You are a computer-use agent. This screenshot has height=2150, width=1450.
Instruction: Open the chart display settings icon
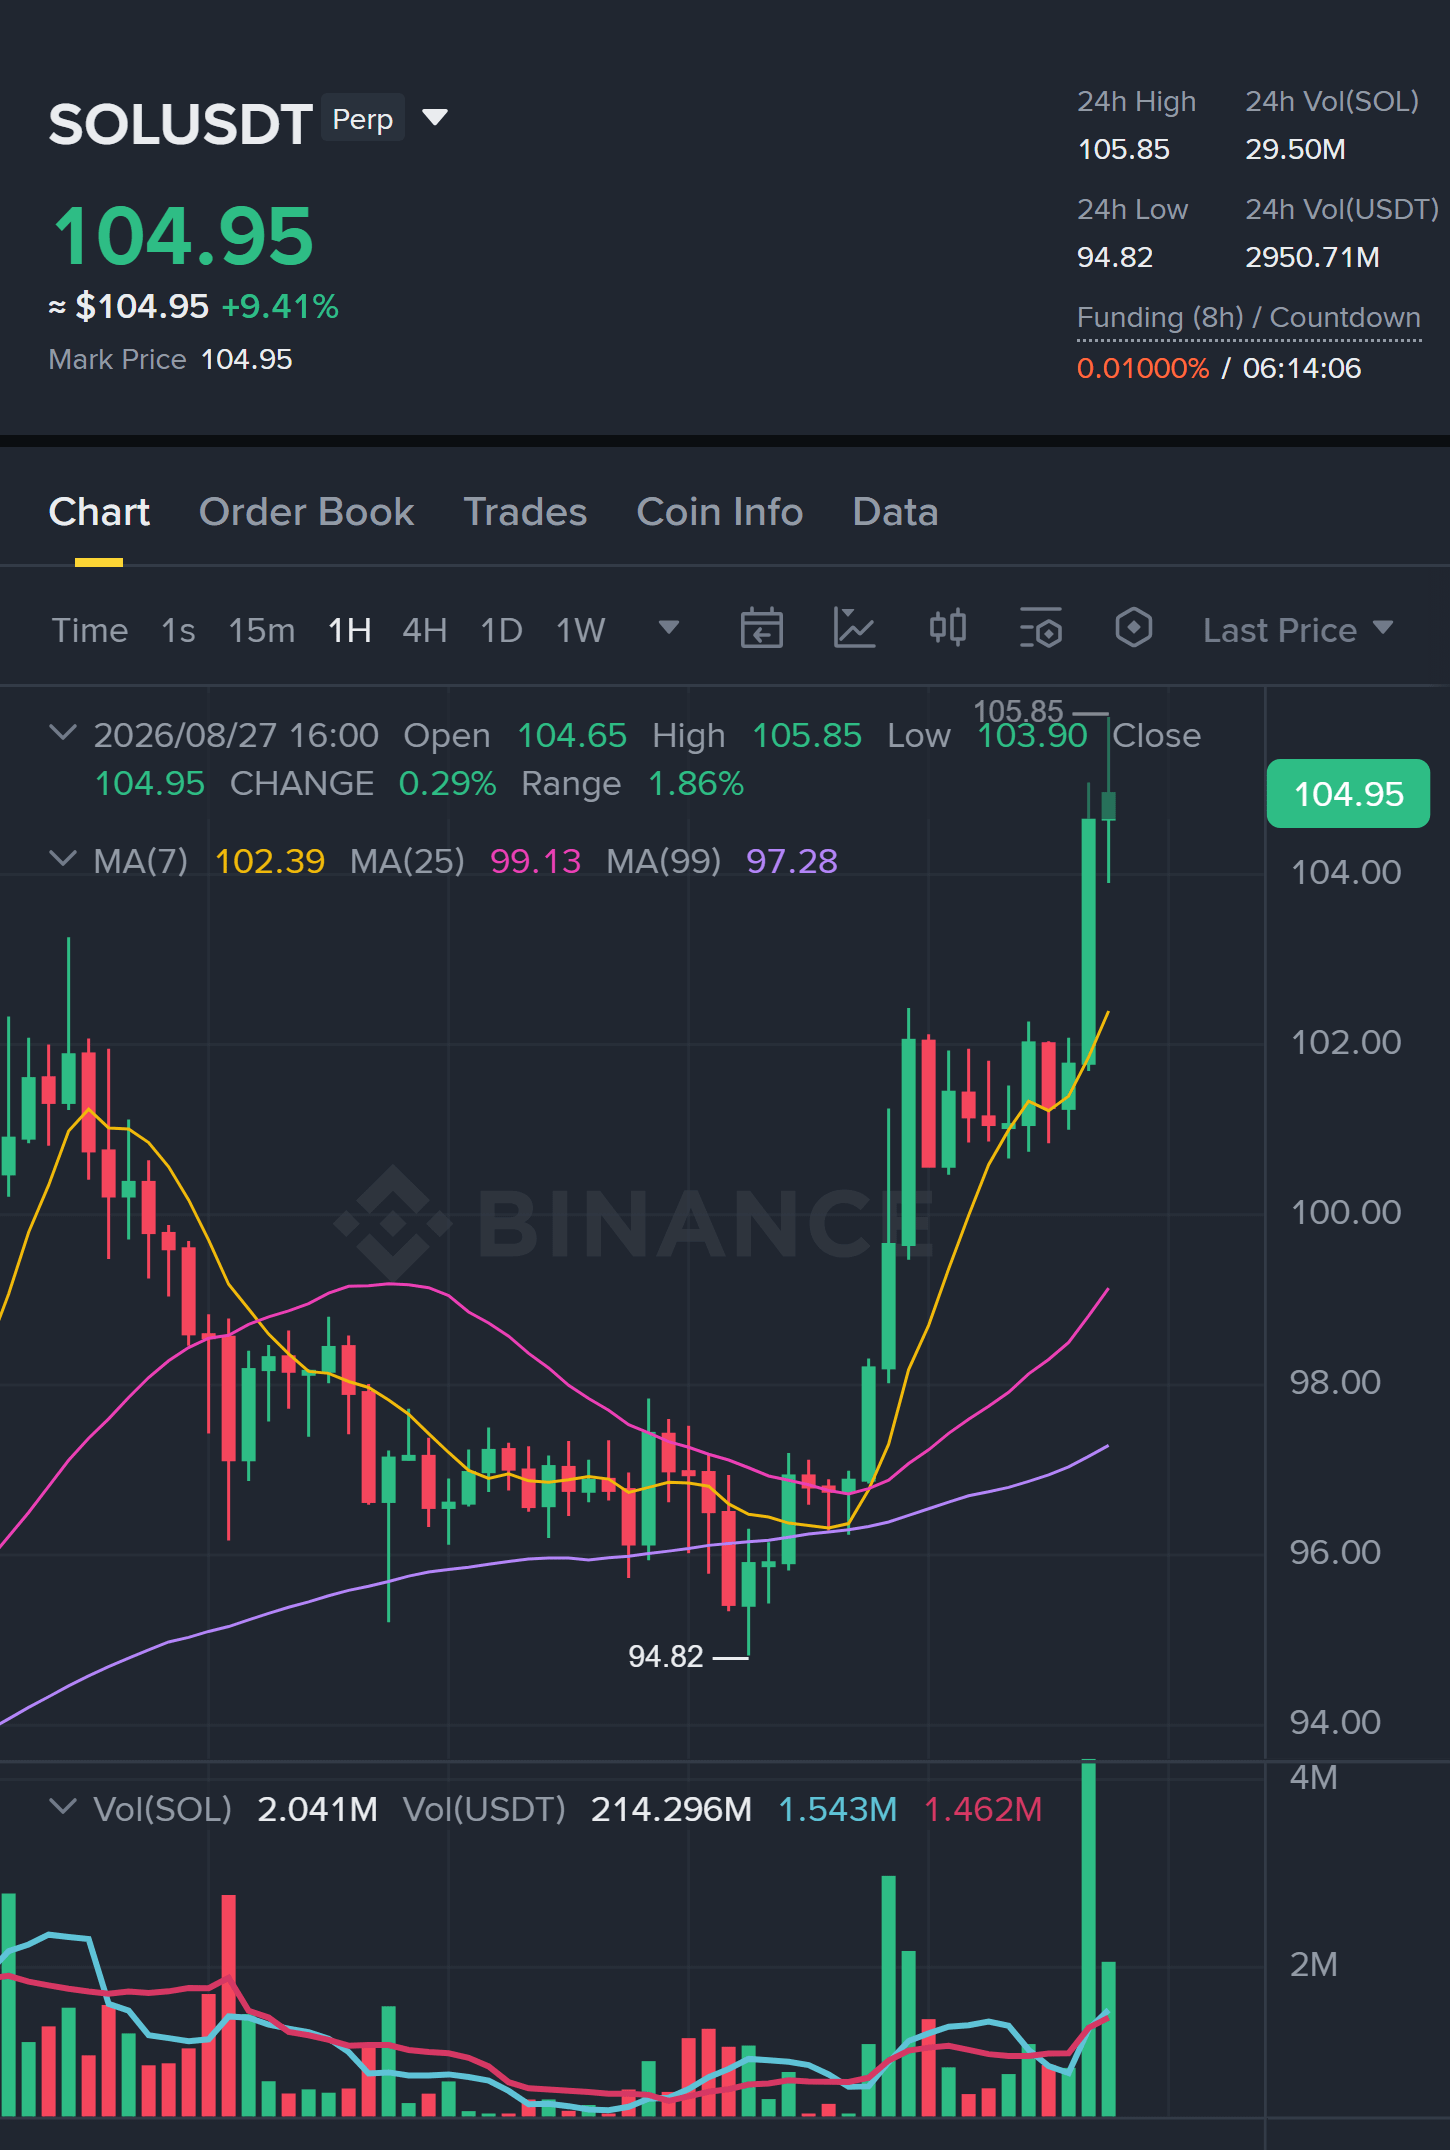pyautogui.click(x=1041, y=628)
